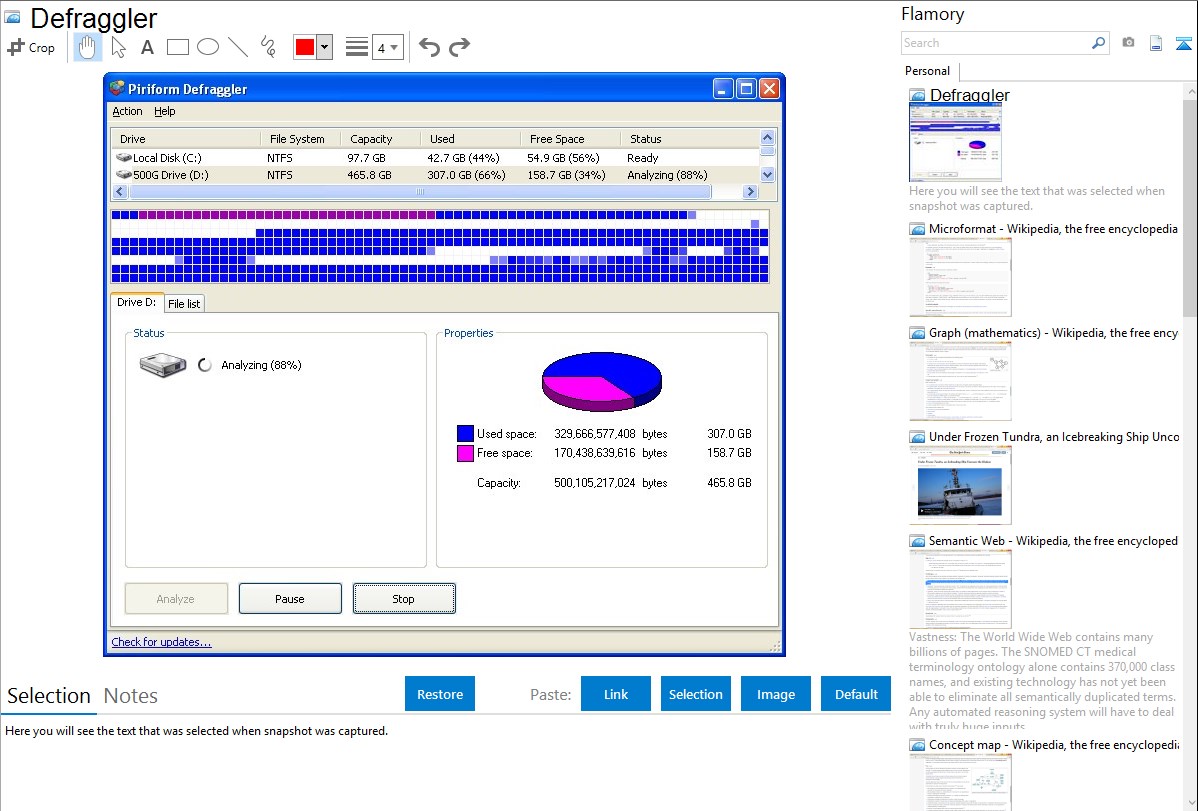This screenshot has height=811, width=1198.
Task: Switch to the Selection tab
Action: [x=49, y=696]
